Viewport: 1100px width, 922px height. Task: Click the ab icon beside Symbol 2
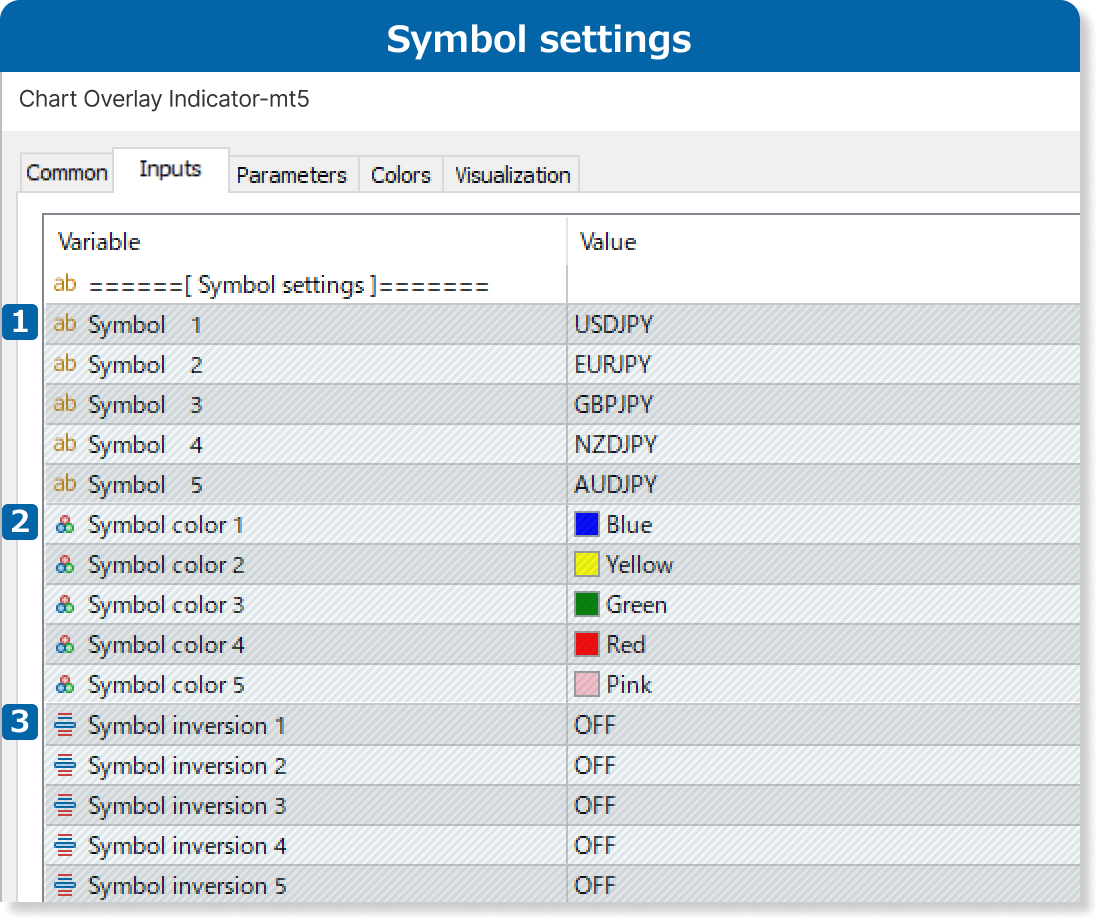coord(65,363)
